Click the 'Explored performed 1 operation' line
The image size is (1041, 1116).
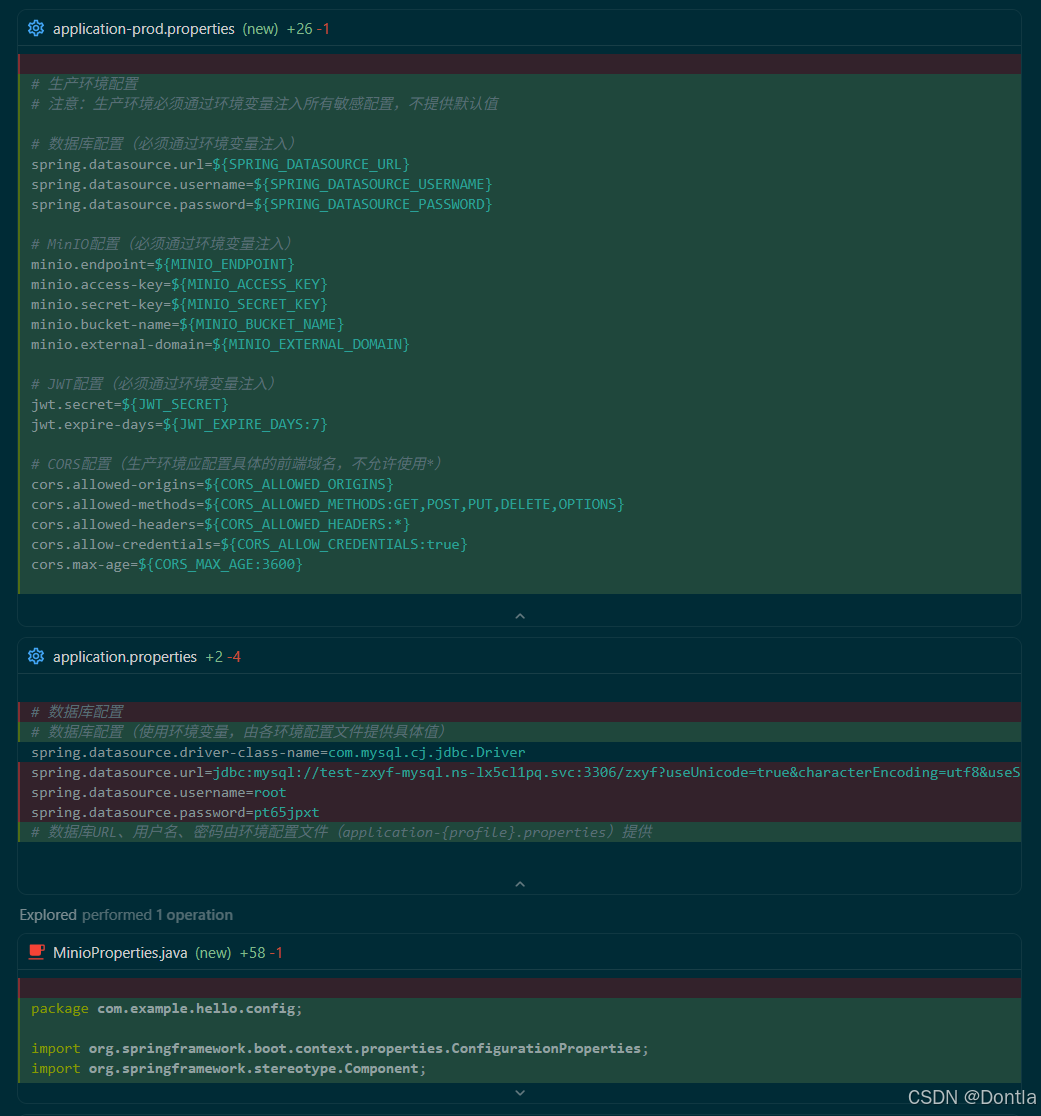(x=126, y=915)
